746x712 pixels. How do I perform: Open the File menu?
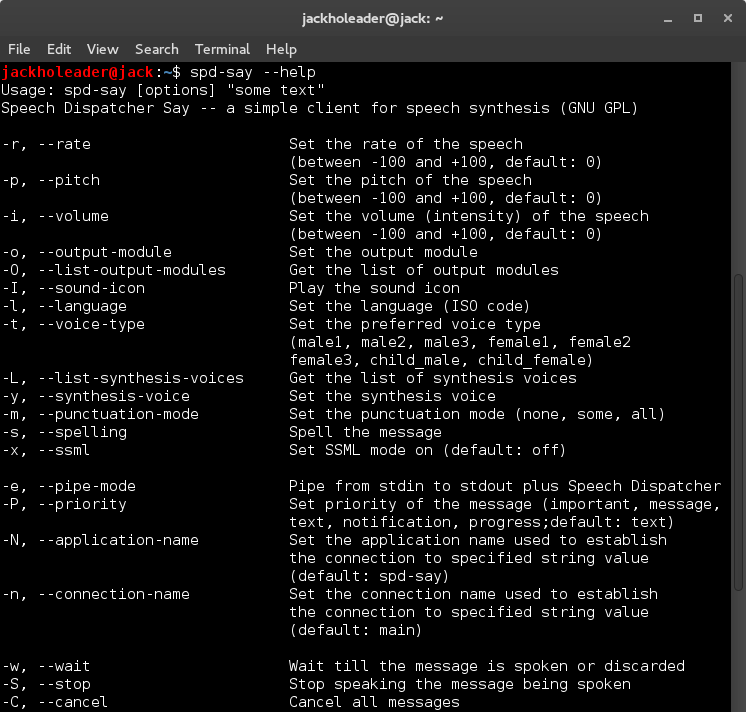(x=19, y=49)
